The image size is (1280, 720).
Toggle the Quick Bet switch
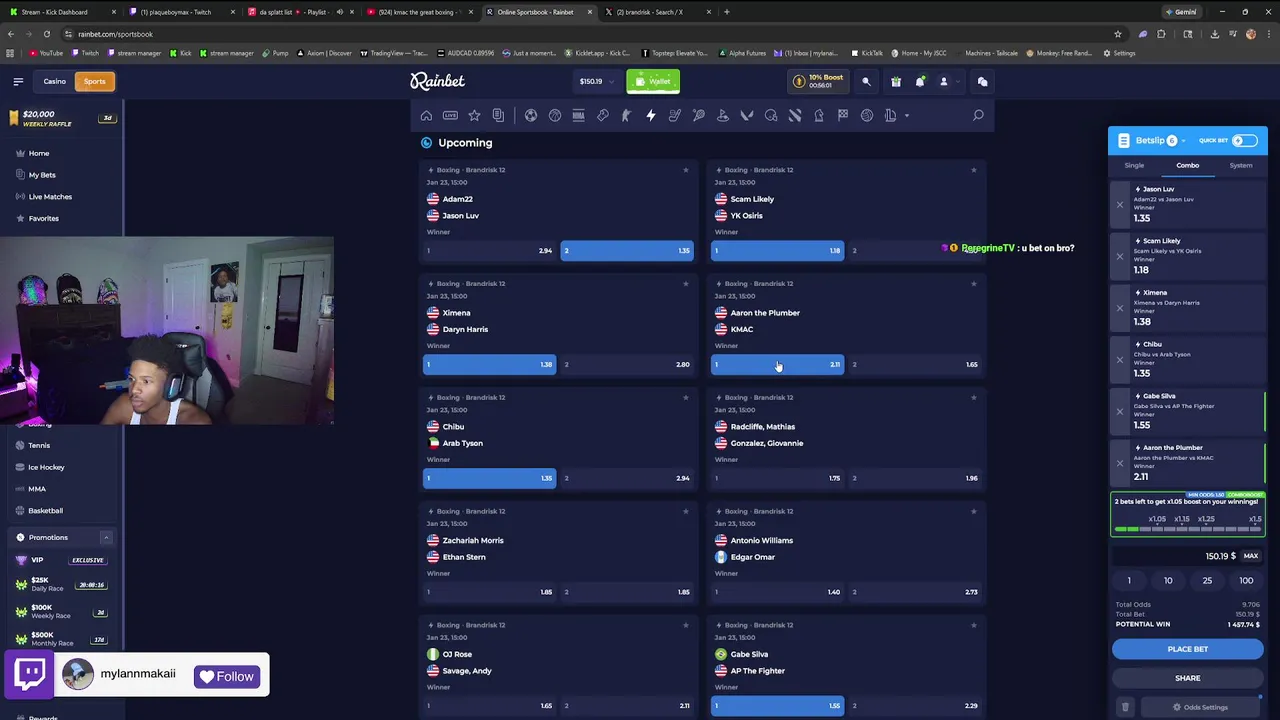click(1245, 141)
